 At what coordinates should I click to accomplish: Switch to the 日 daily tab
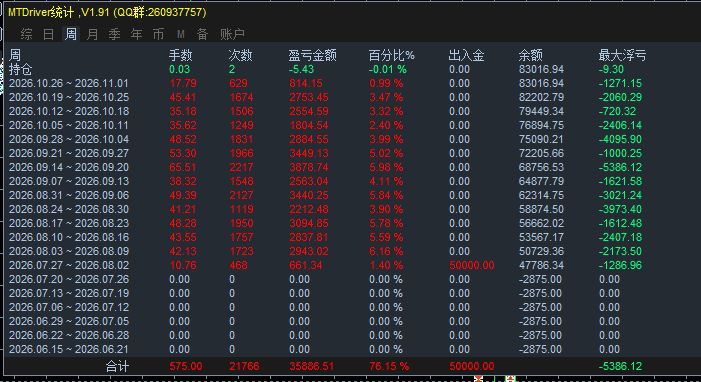48,34
